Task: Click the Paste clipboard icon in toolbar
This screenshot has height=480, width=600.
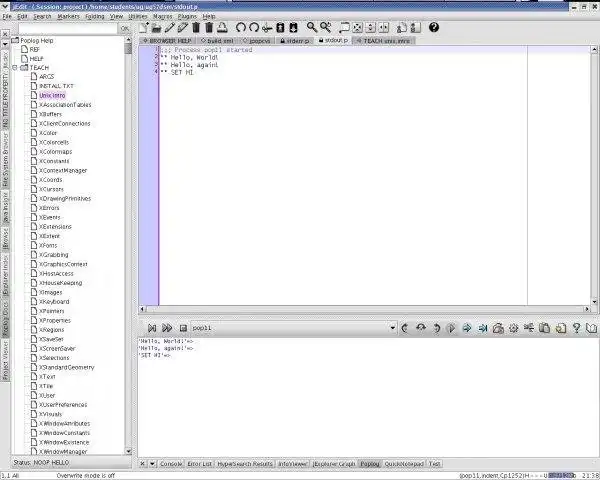Action: pos(293,28)
